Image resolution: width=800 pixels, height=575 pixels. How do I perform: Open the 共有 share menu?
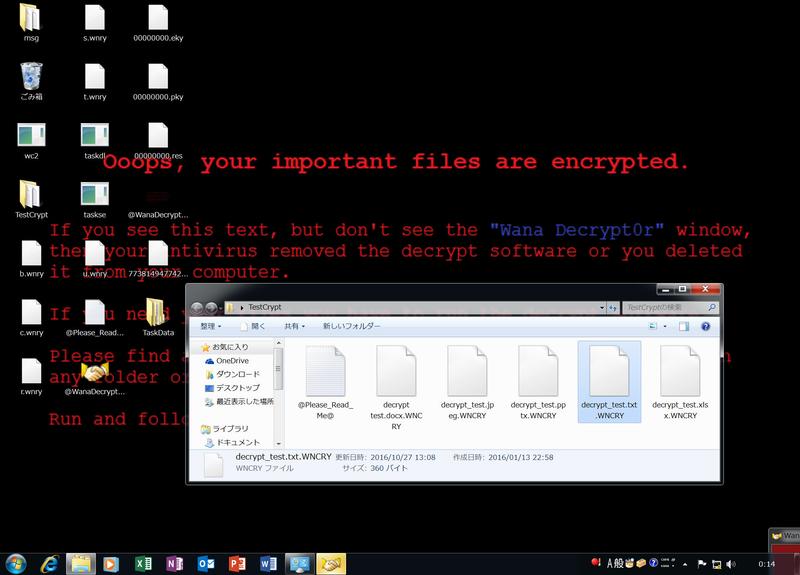point(294,326)
